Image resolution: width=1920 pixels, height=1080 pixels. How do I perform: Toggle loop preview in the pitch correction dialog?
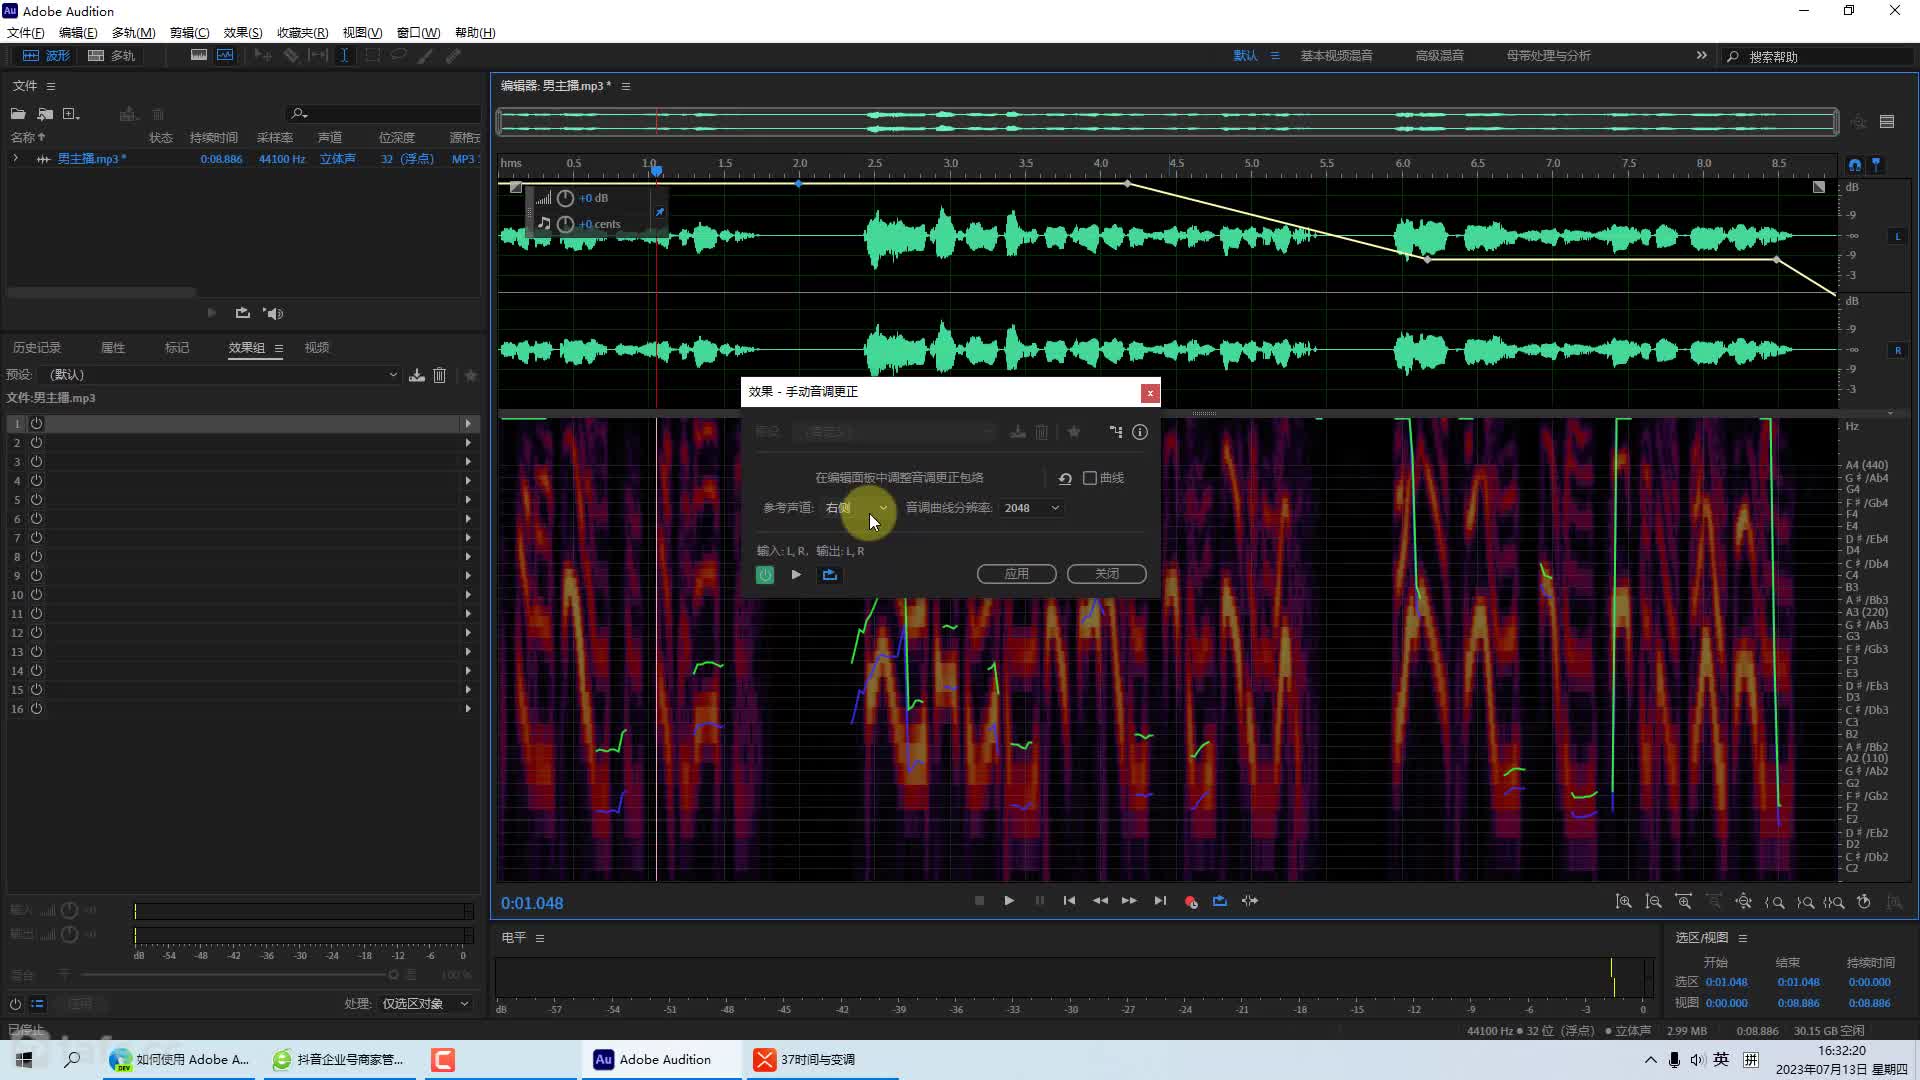coord(830,575)
